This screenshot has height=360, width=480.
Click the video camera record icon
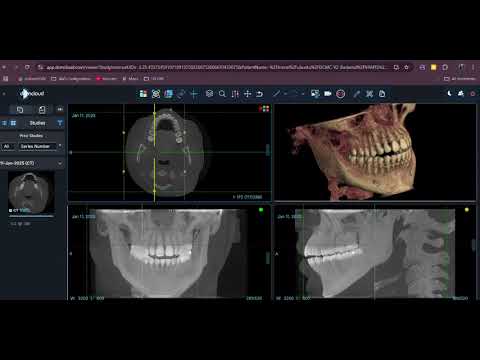(328, 94)
